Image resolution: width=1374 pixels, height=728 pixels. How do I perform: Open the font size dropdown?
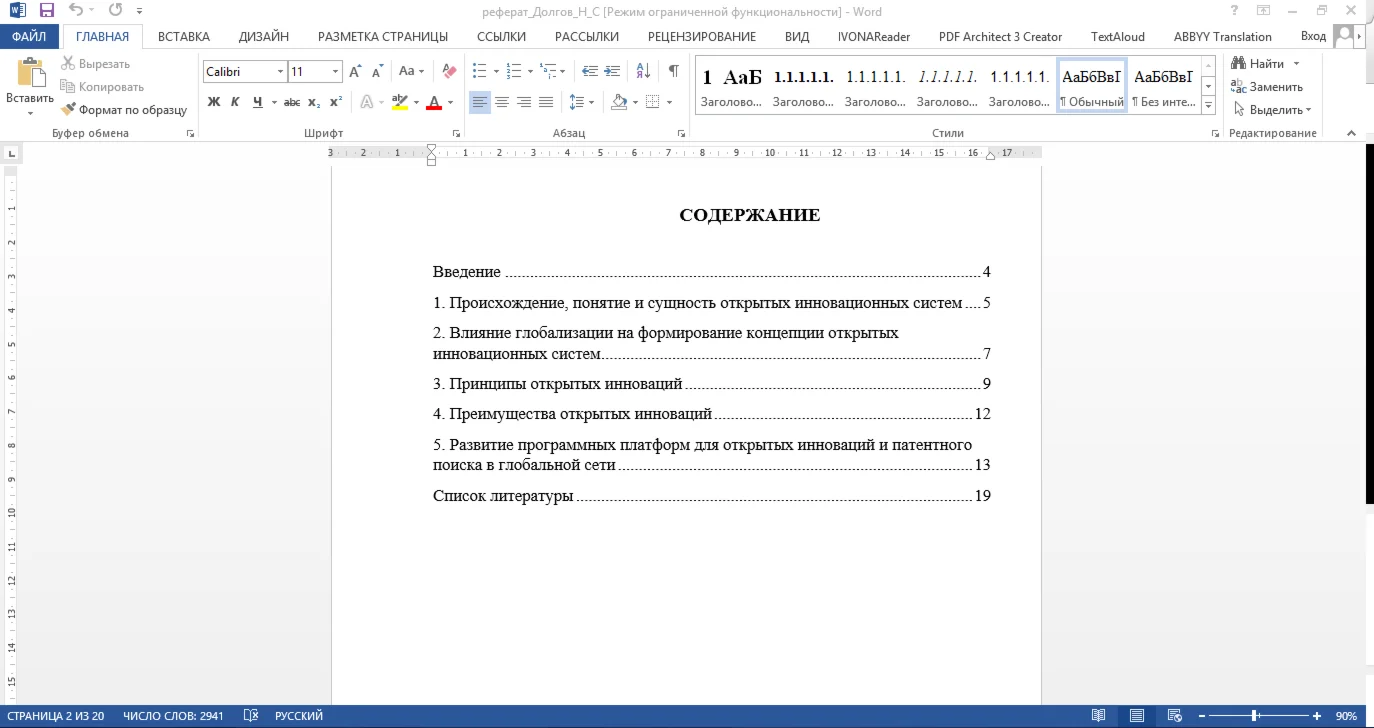[x=334, y=72]
